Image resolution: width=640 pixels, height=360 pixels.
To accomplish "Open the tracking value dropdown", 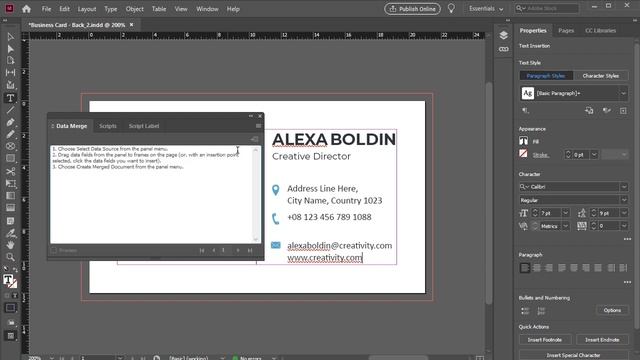I will (x=624, y=226).
